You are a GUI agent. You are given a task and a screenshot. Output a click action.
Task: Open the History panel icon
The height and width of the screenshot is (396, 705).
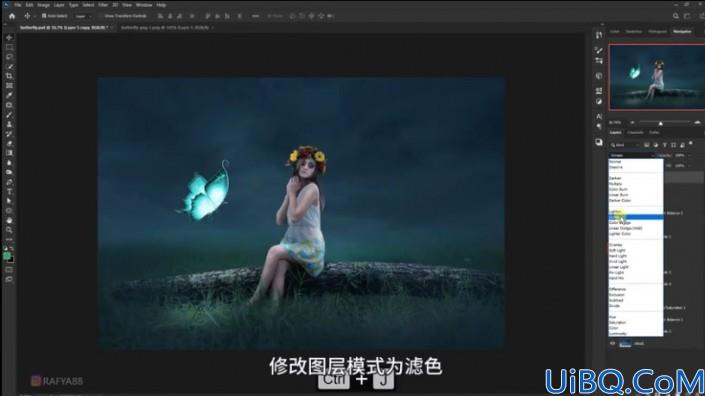(599, 36)
